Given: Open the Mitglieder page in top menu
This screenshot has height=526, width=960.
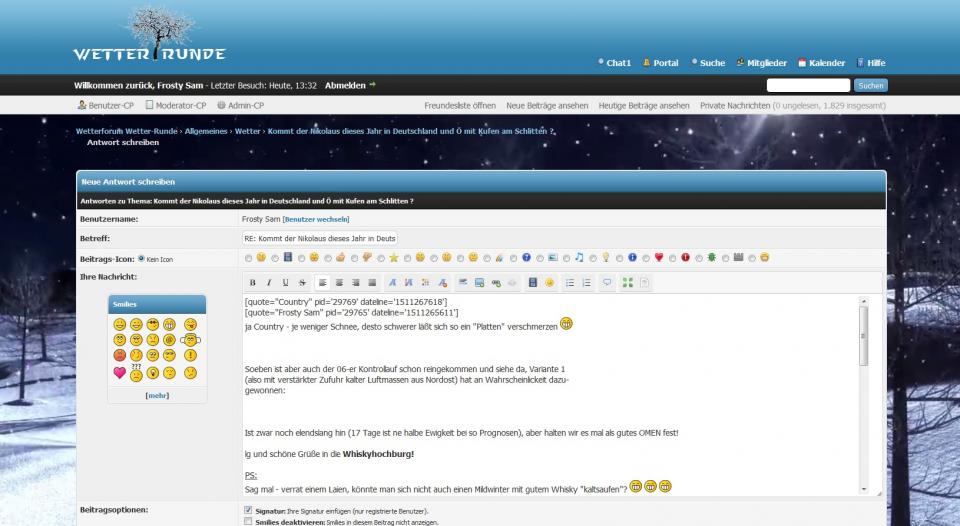Looking at the screenshot, I should tap(760, 63).
